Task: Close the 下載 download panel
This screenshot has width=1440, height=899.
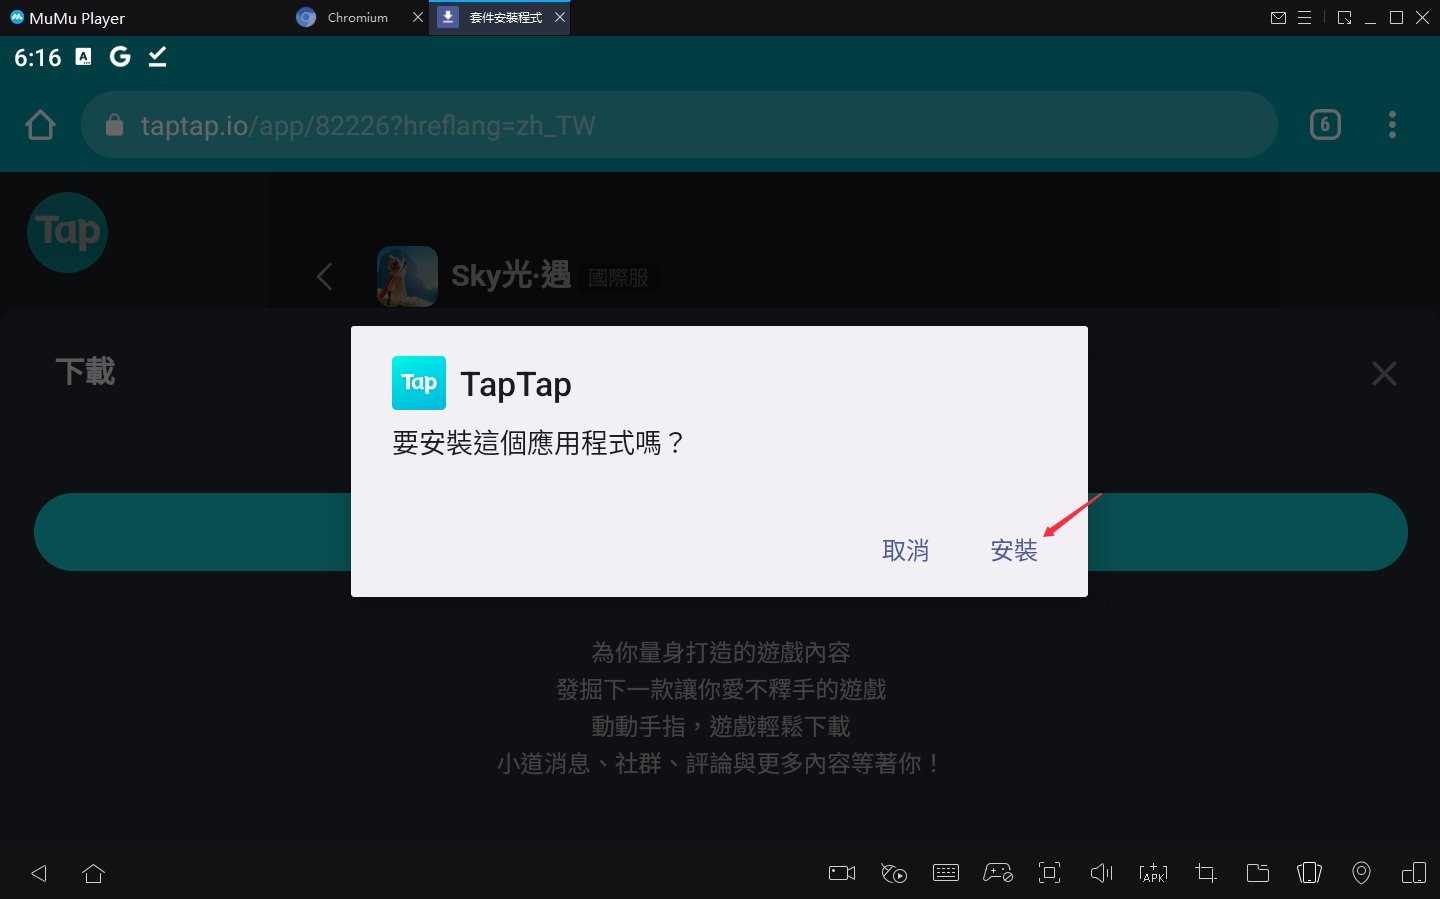Action: pos(1384,374)
